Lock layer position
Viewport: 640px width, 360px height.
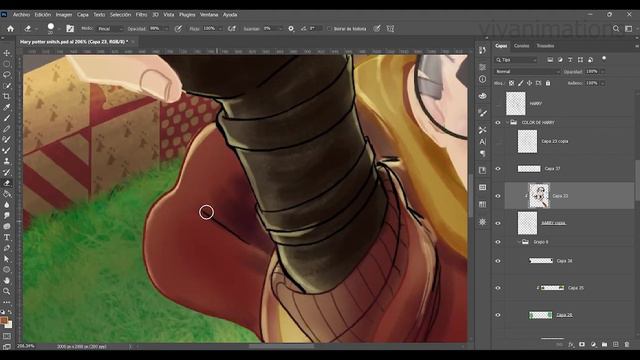[529, 83]
